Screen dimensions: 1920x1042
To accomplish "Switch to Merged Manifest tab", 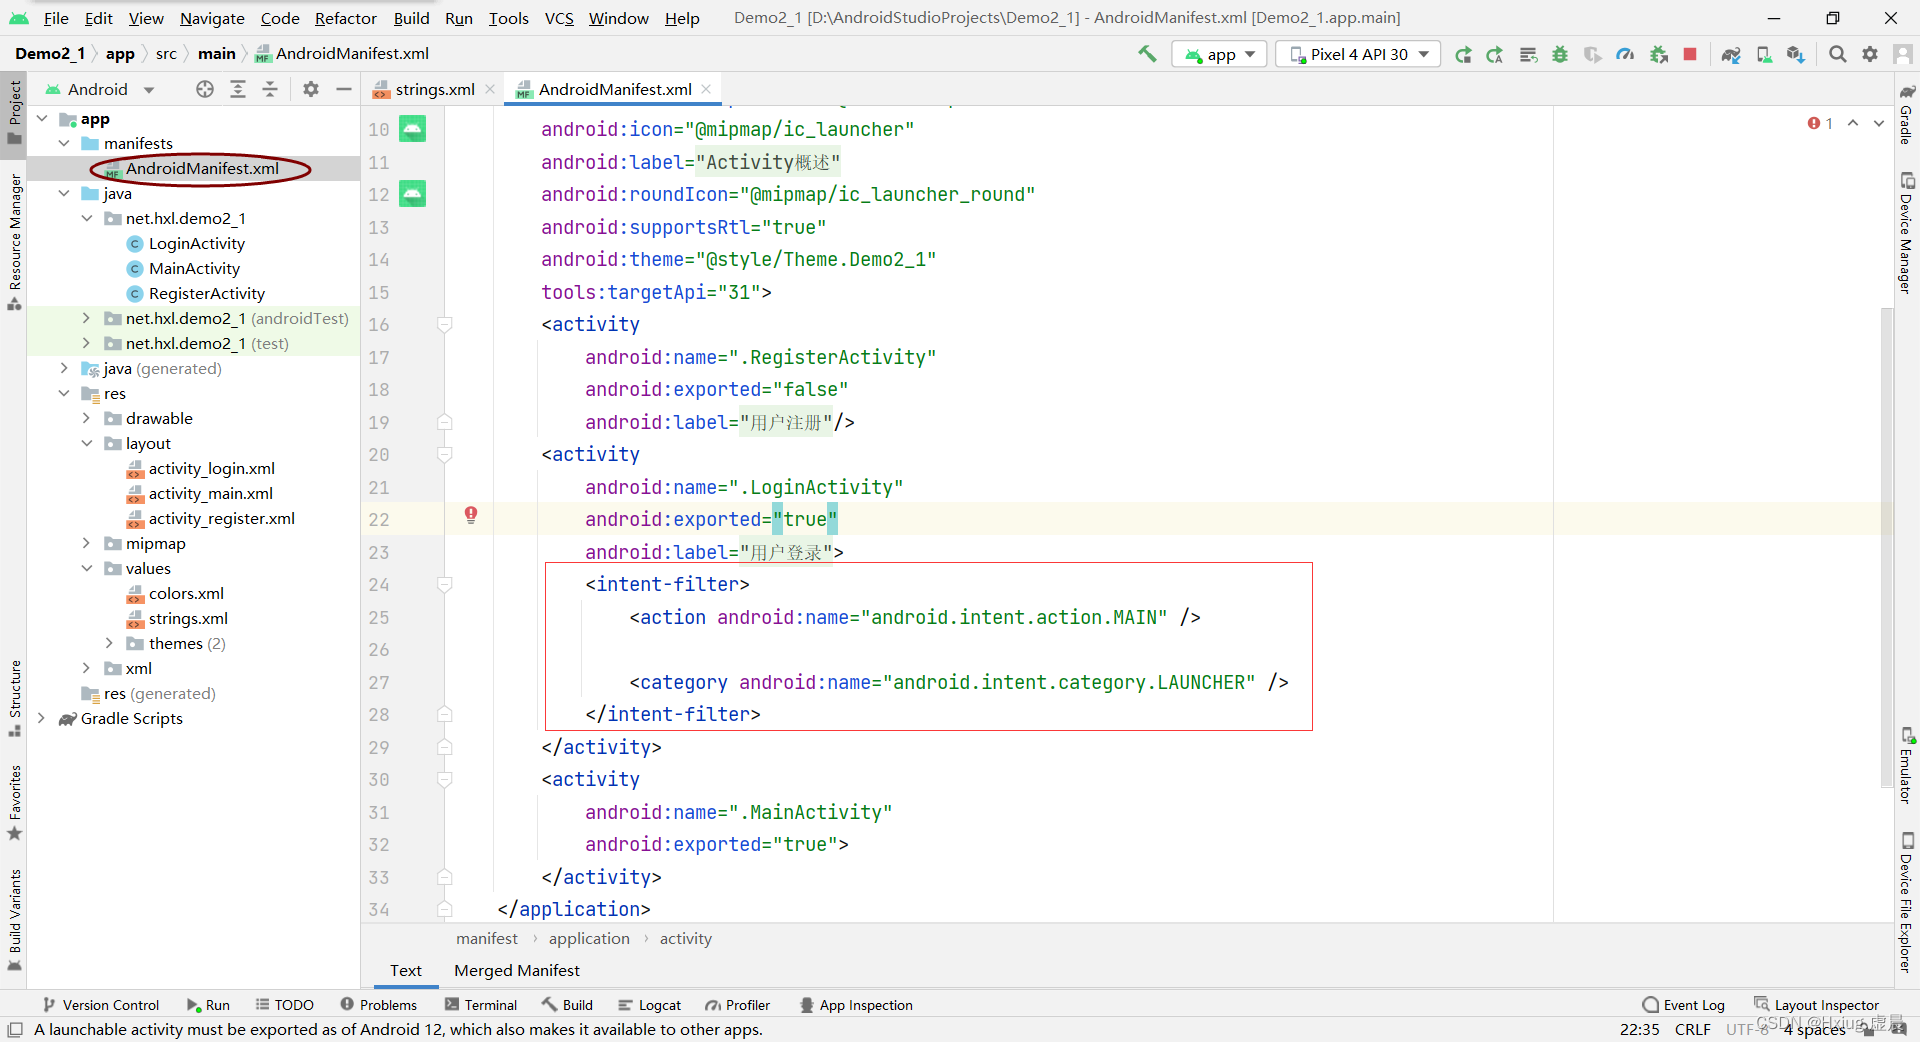I will coord(517,970).
